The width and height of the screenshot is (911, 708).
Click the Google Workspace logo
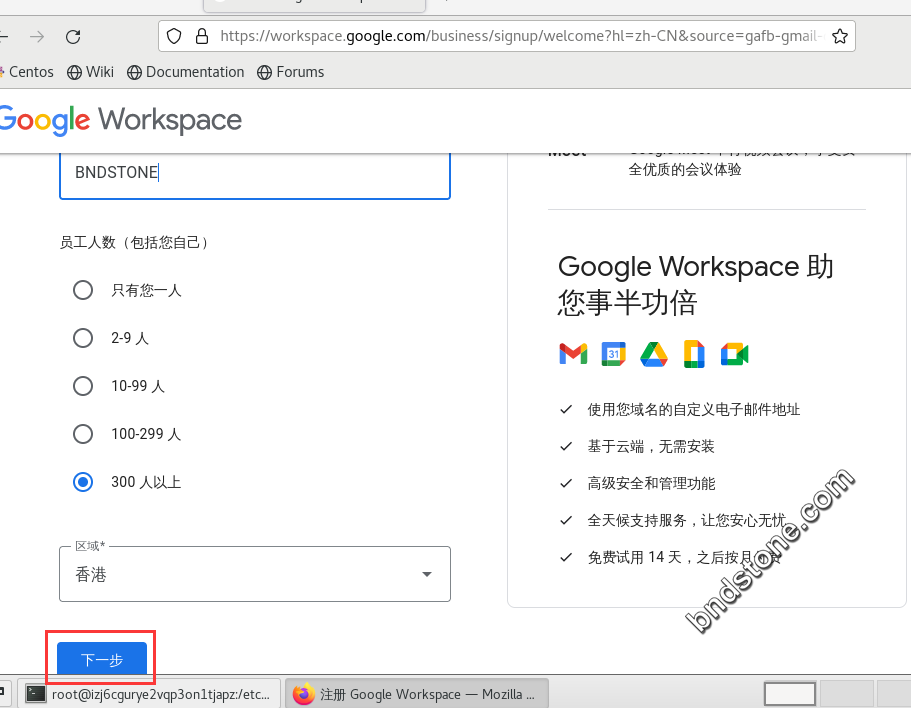pyautogui.click(x=120, y=120)
